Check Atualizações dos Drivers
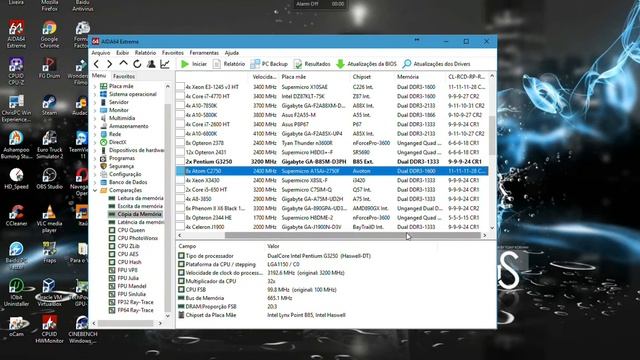640x360 pixels. tap(436, 64)
